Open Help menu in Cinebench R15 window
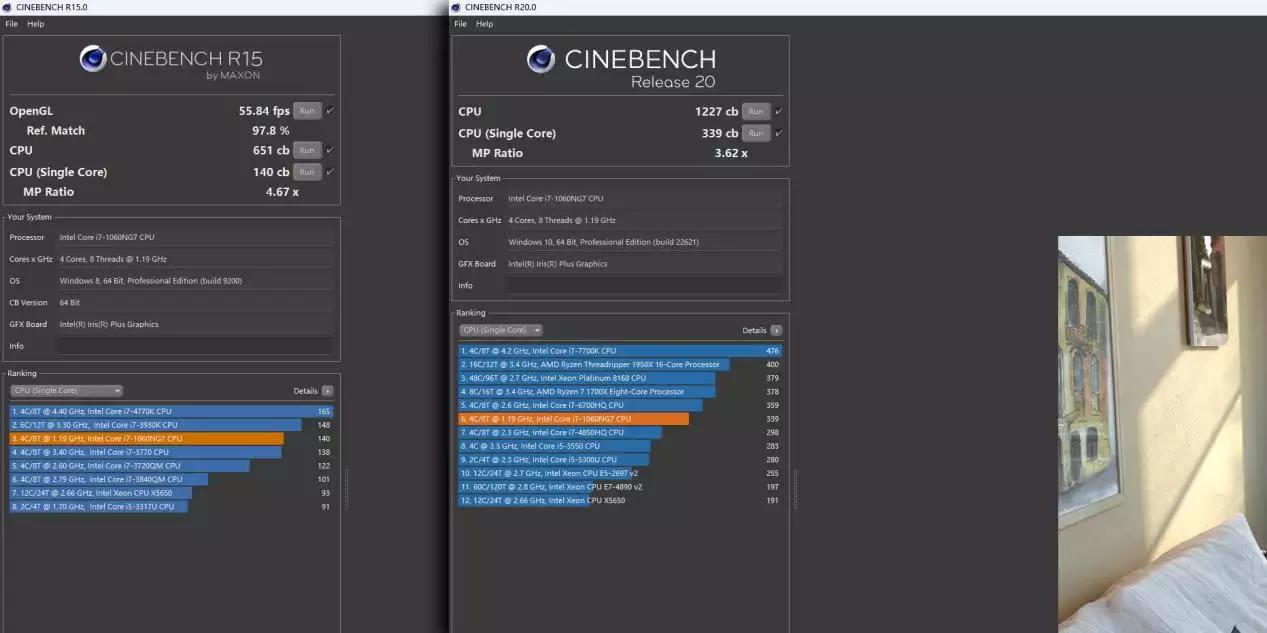This screenshot has width=1267, height=633. coord(36,23)
